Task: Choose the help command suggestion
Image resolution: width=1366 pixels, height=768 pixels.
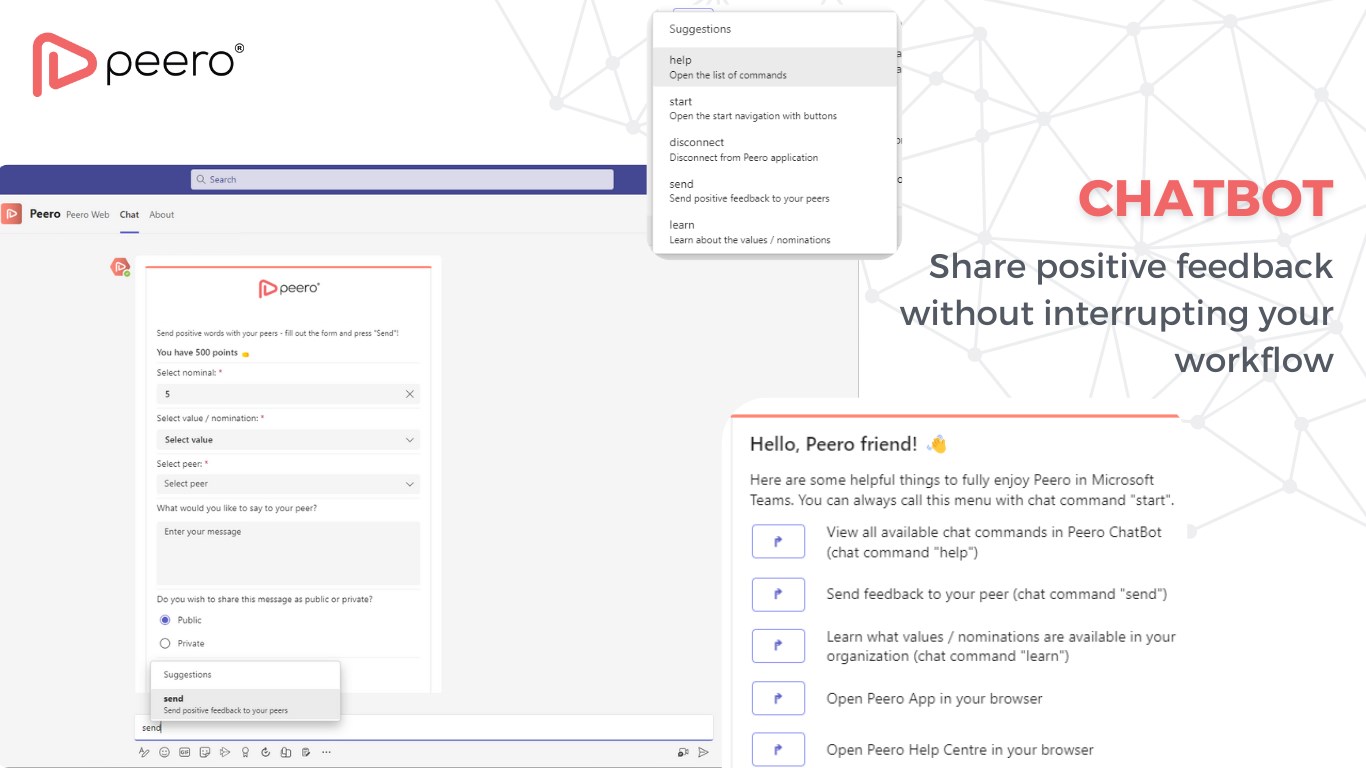Action: tap(775, 67)
